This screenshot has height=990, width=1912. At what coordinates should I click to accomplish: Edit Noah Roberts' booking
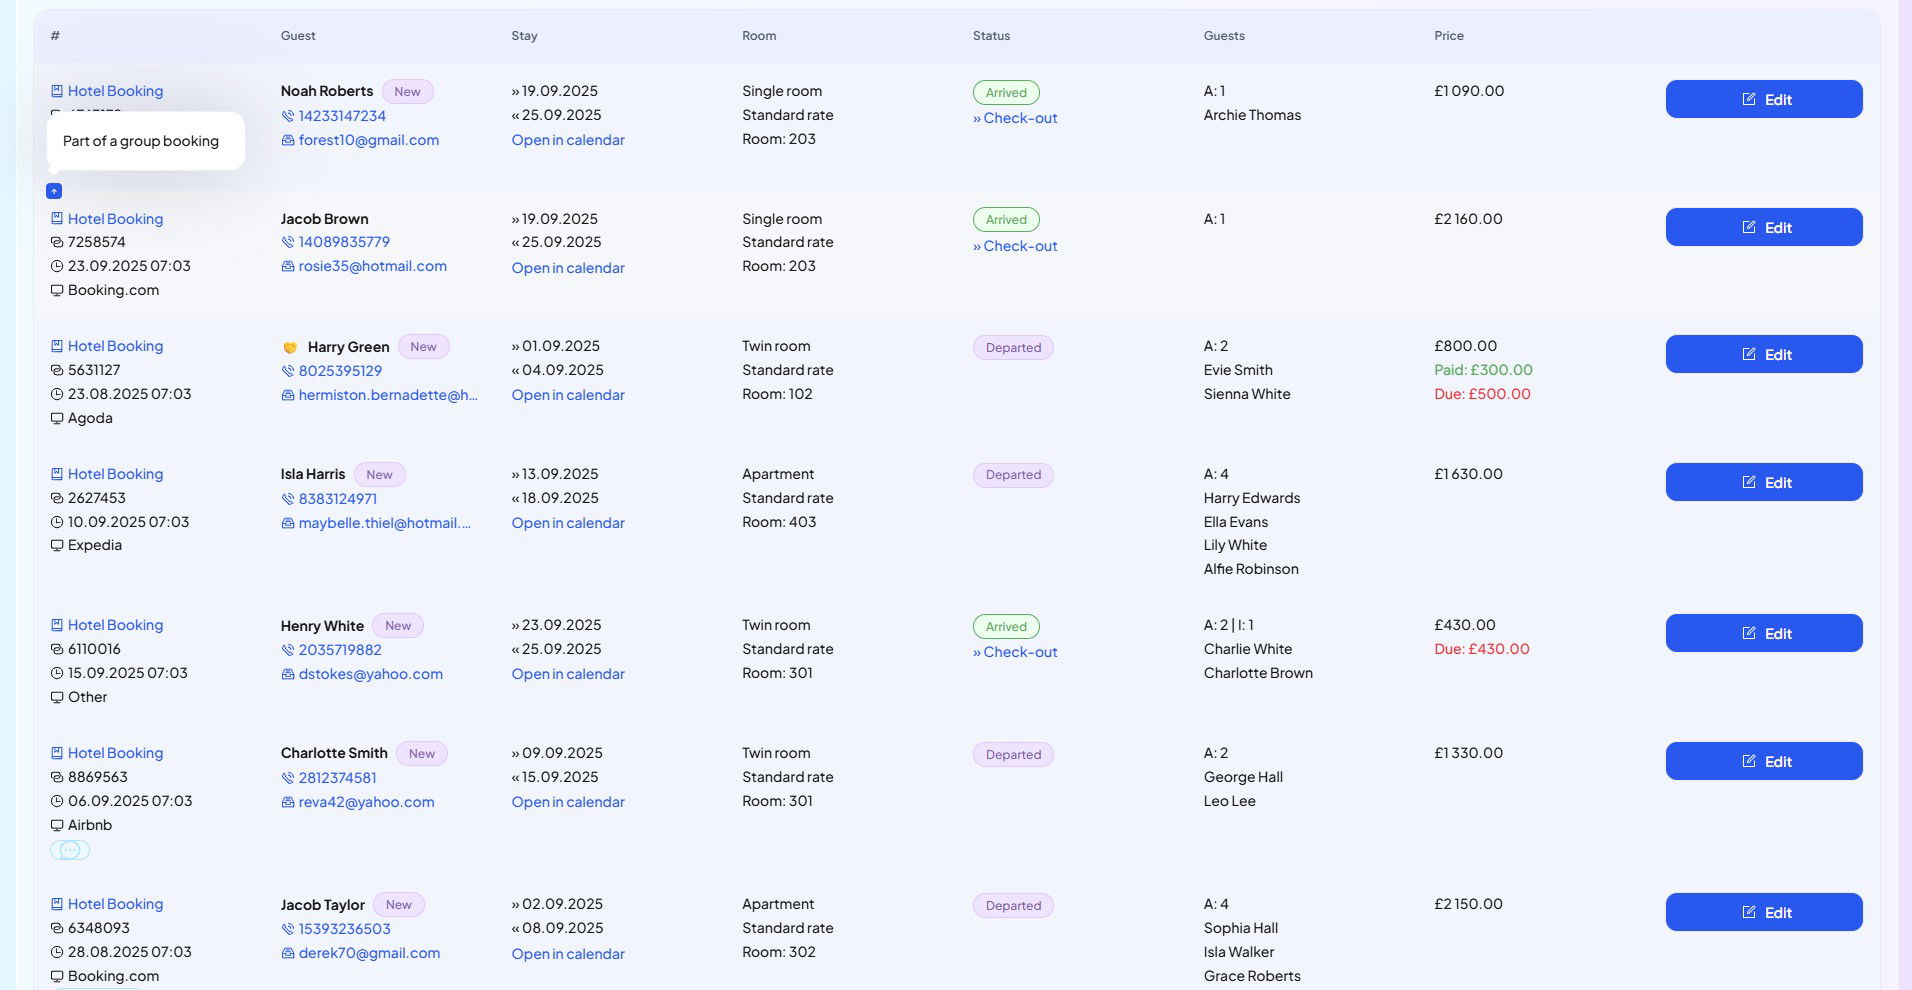tap(1763, 99)
